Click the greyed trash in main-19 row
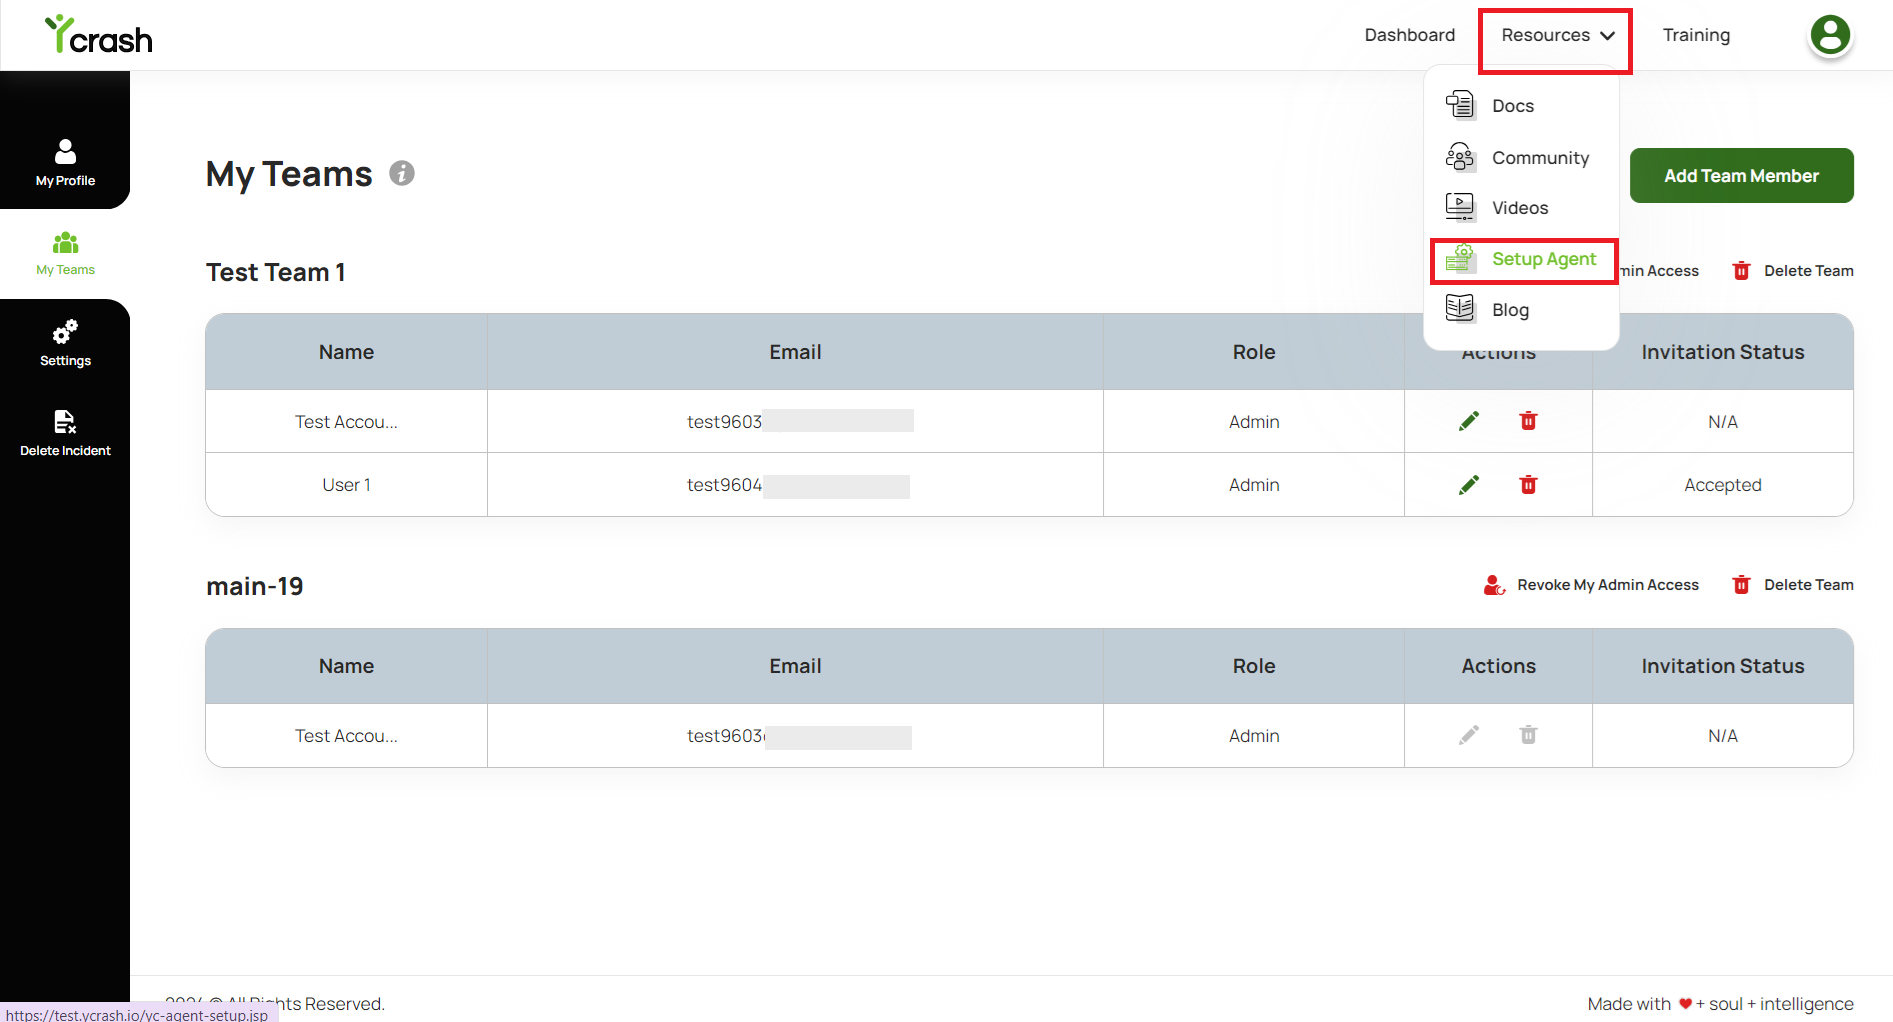Image resolution: width=1893 pixels, height=1022 pixels. [1528, 735]
